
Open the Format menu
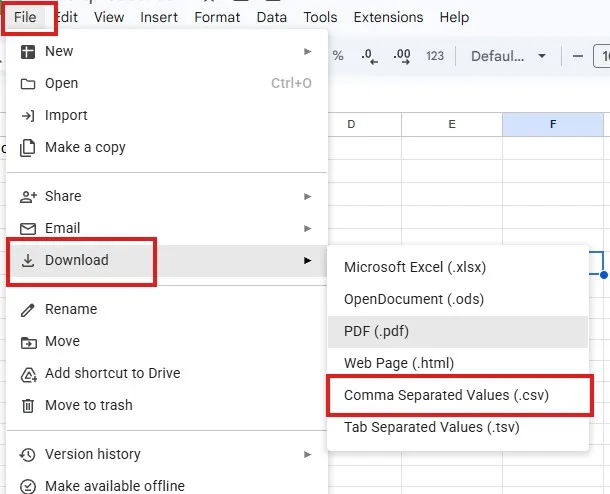point(217,18)
